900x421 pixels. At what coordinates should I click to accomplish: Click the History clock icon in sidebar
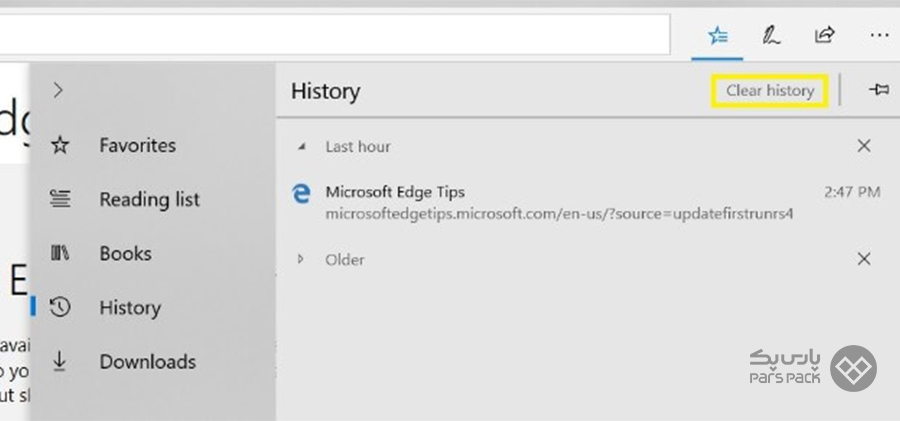[x=60, y=307]
